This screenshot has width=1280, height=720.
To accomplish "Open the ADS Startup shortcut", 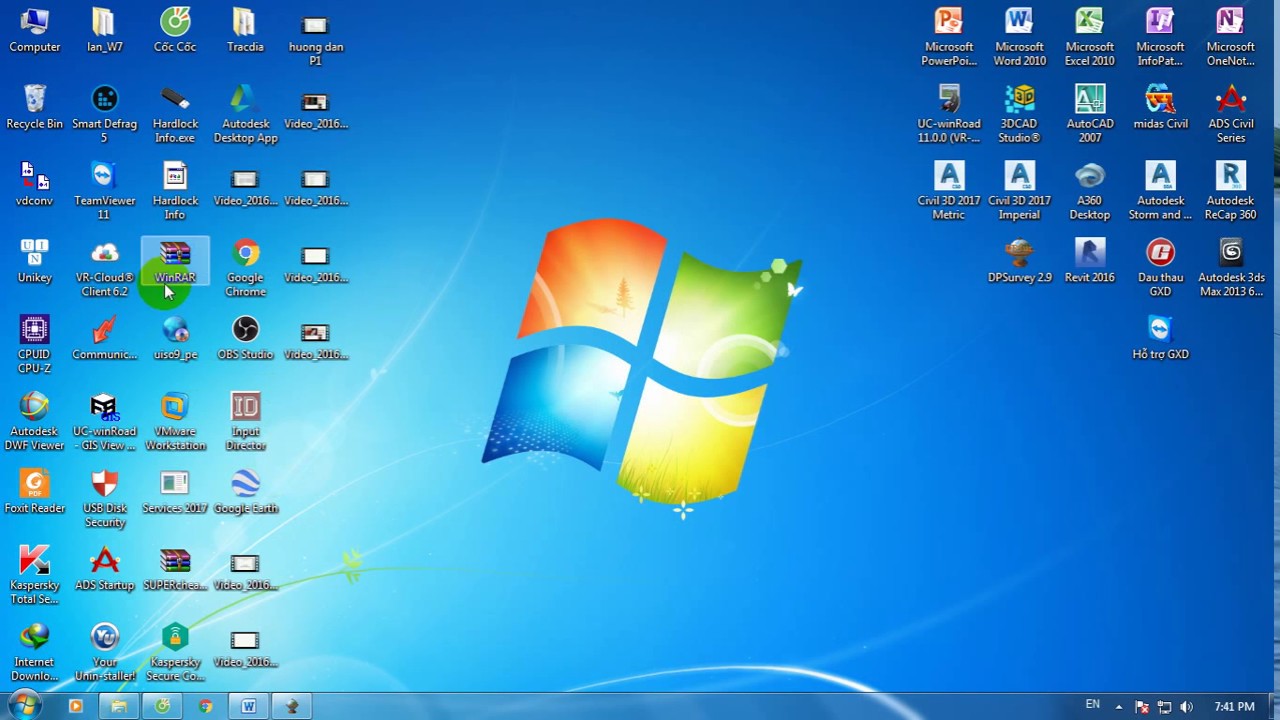I will click(104, 569).
